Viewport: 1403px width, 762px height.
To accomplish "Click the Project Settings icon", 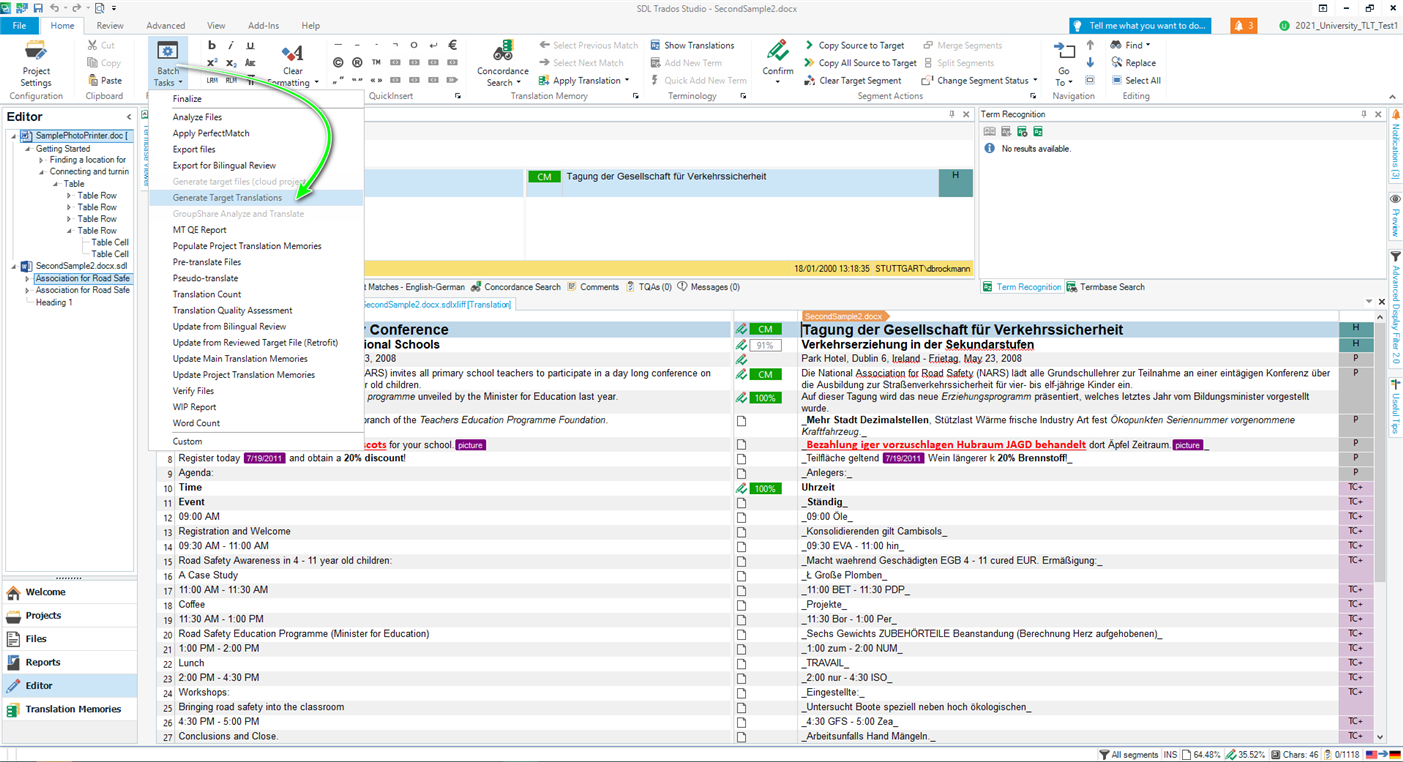I will (36, 52).
